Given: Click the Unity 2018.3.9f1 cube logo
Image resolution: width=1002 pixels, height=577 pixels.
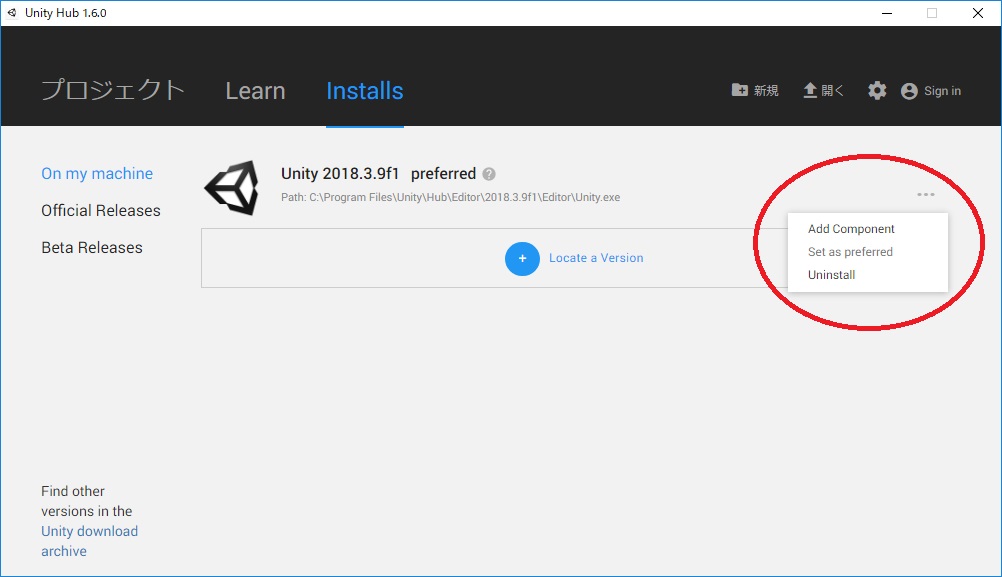Looking at the screenshot, I should point(231,188).
